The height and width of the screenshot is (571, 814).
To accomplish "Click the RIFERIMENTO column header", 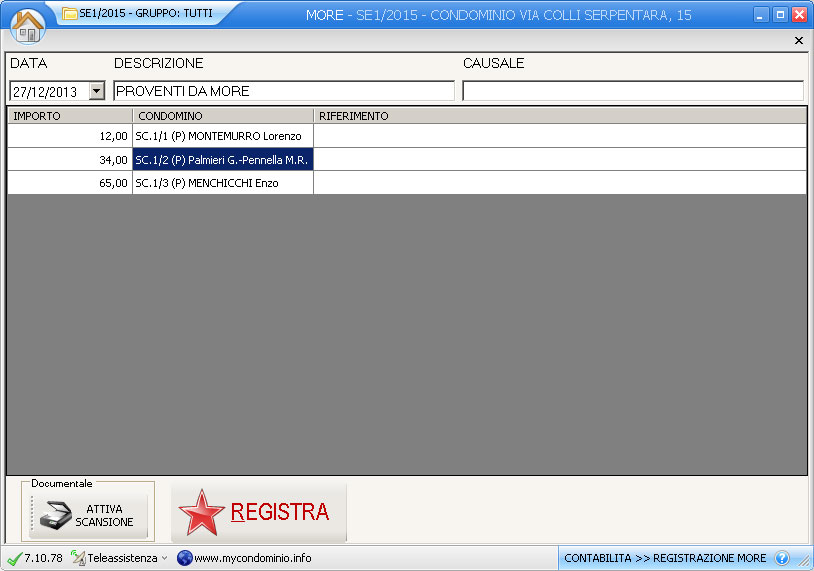I will coord(559,116).
